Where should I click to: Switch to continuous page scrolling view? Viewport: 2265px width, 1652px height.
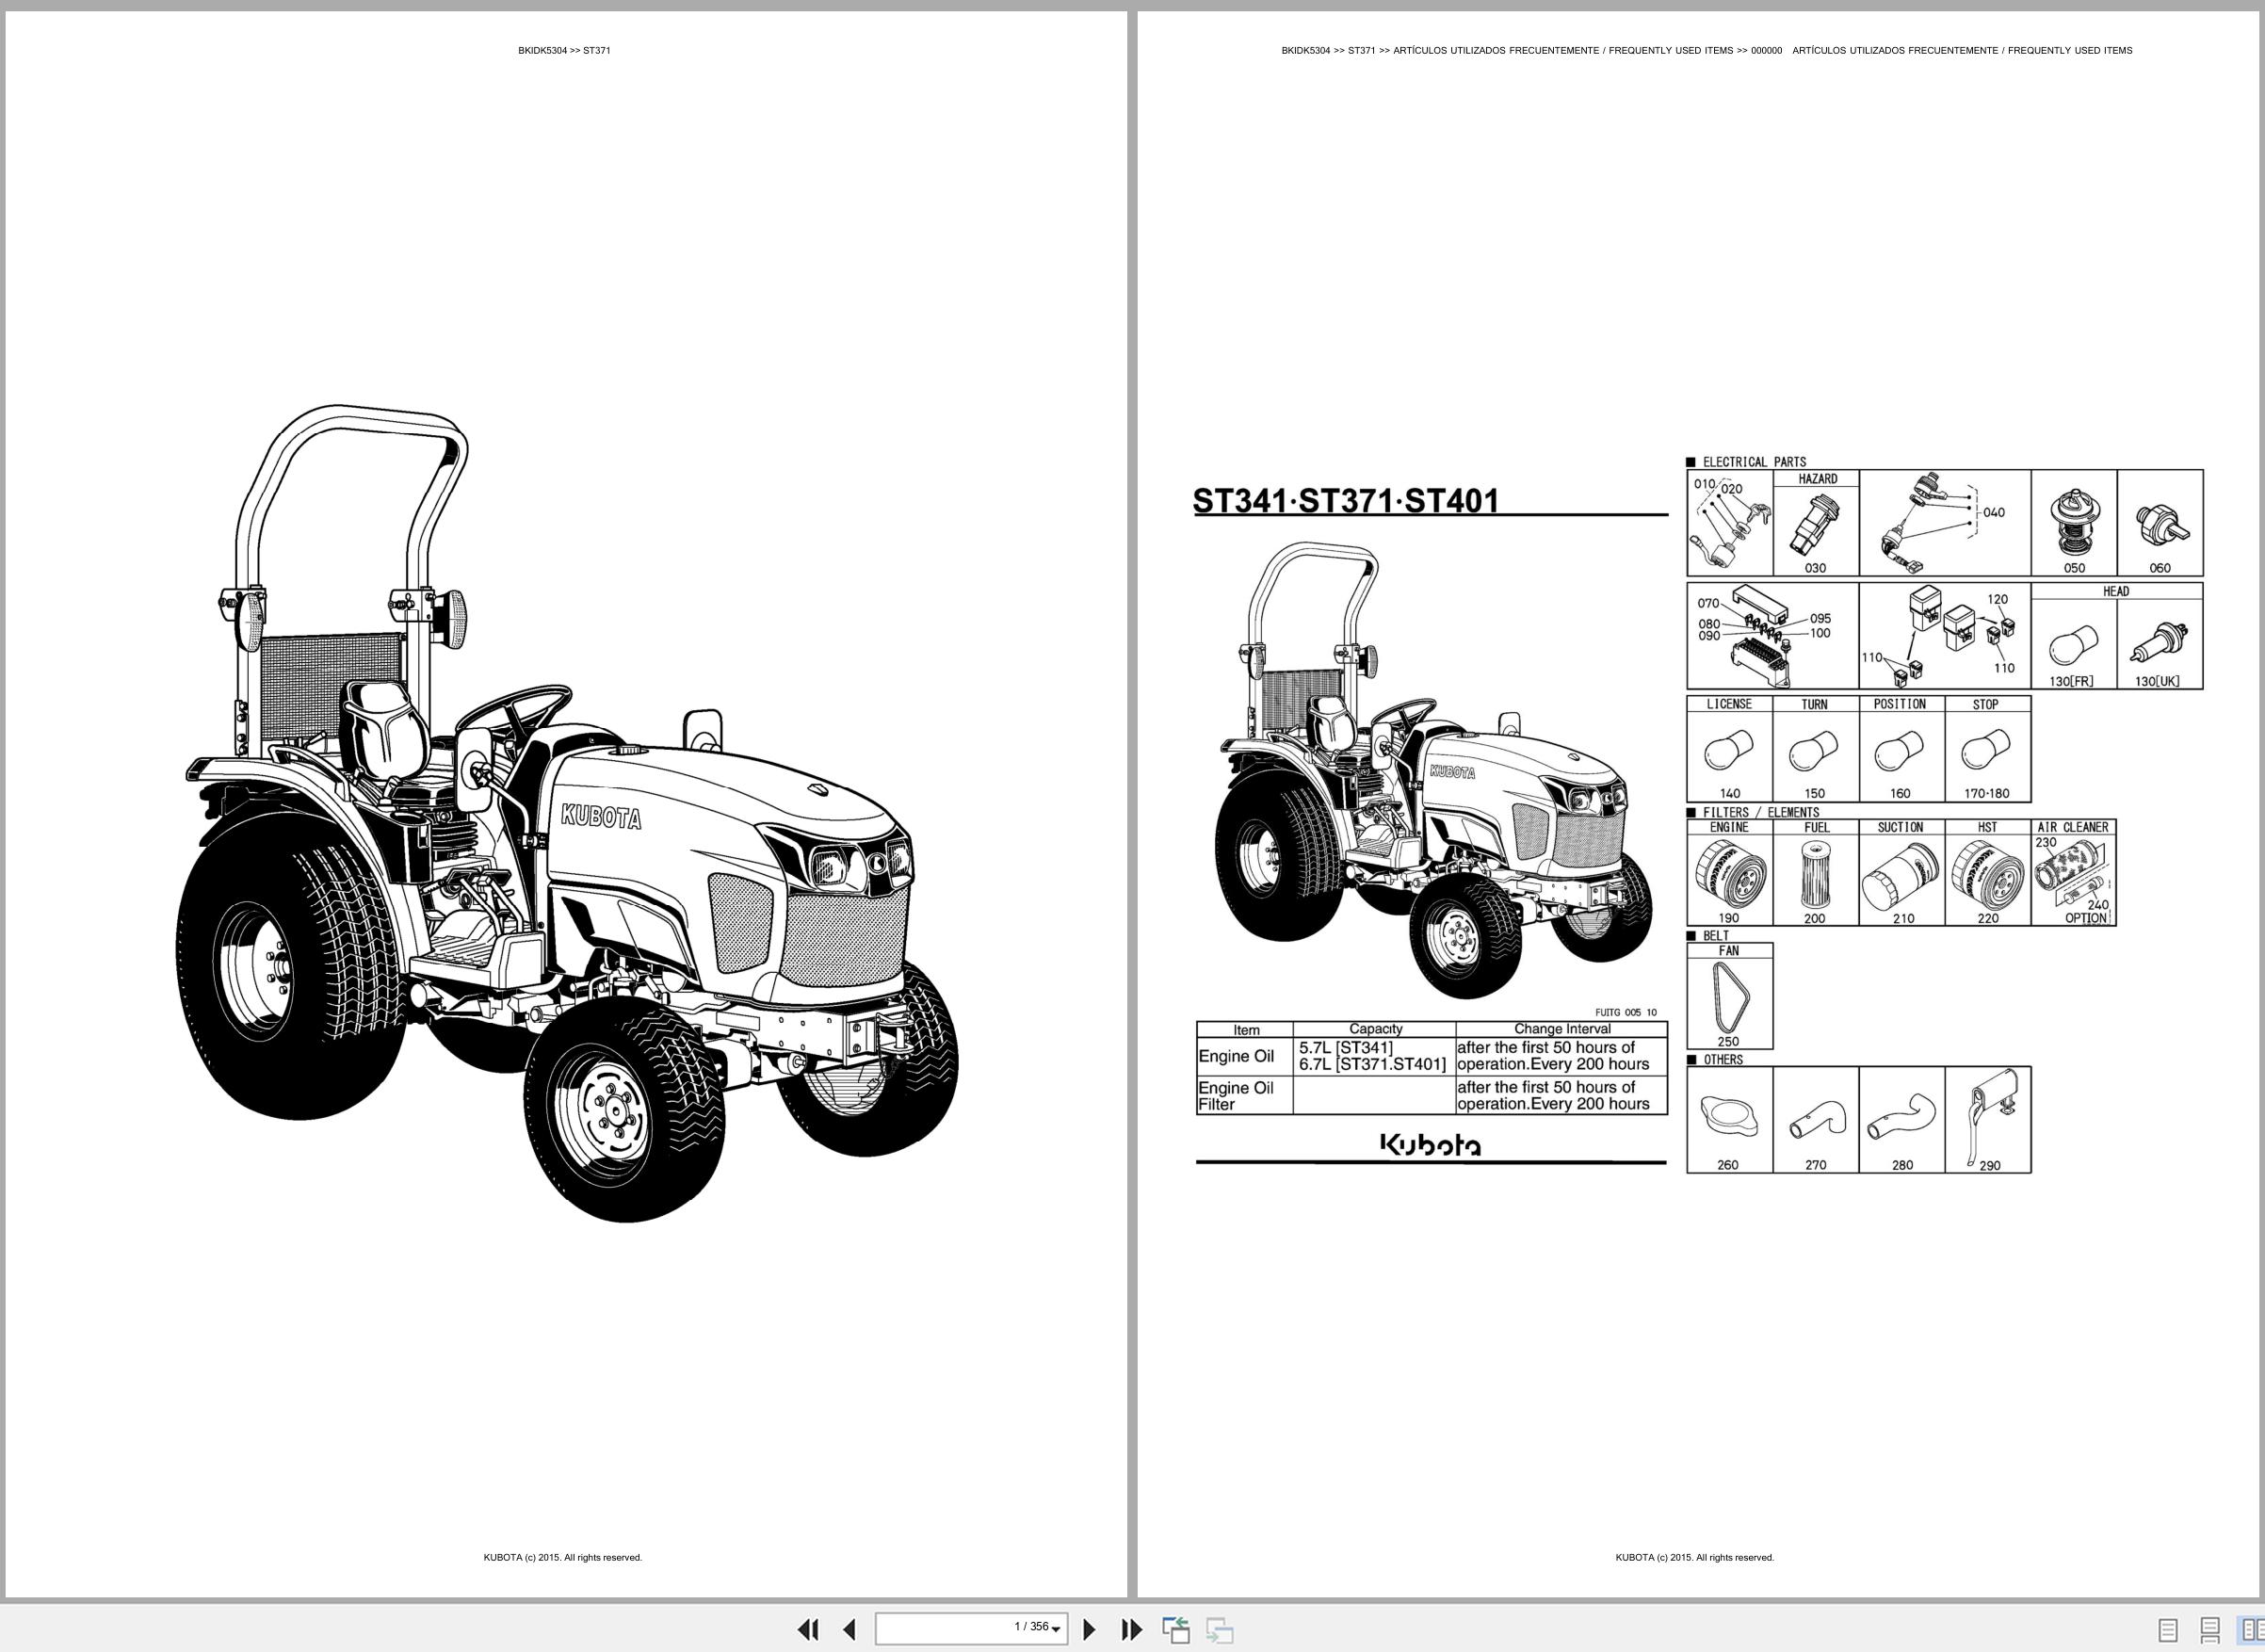(2210, 1631)
